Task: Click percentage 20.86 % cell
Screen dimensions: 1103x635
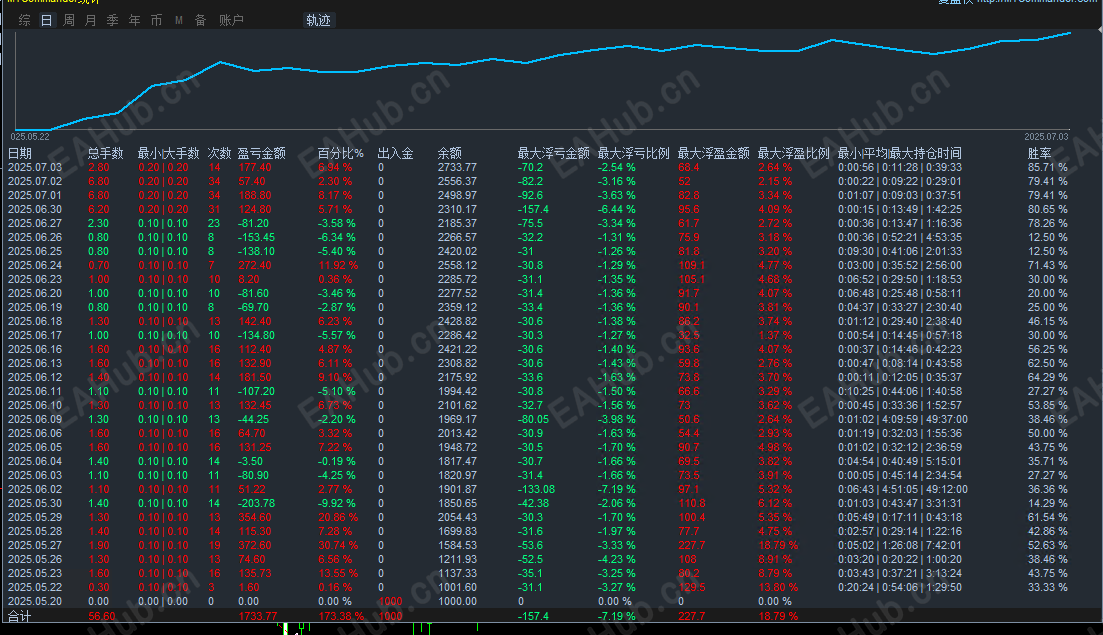Action: click(338, 518)
